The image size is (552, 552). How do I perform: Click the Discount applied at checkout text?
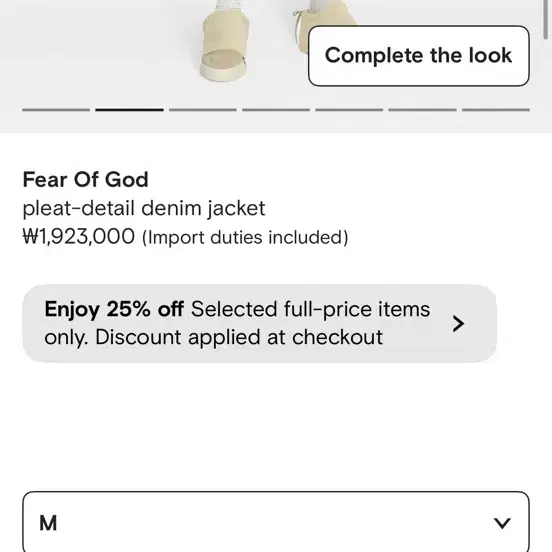pyautogui.click(x=239, y=338)
